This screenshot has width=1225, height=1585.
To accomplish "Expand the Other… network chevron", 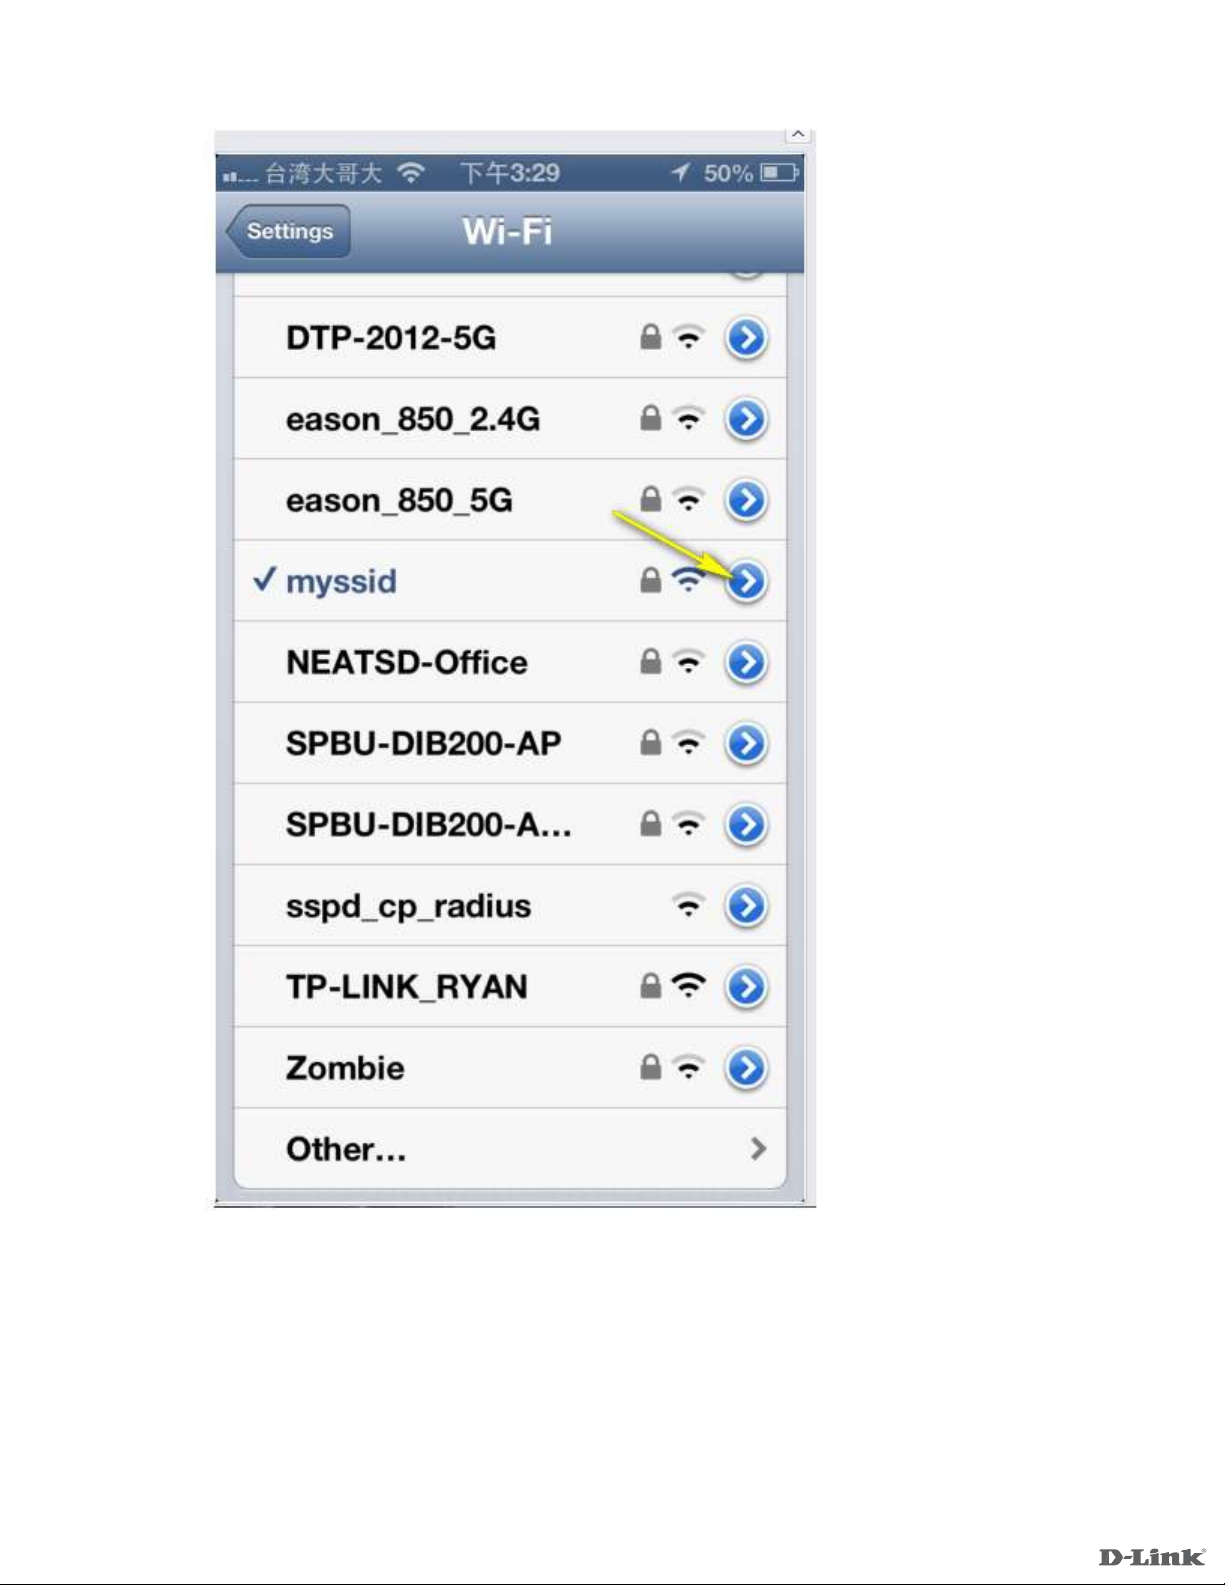I will pos(758,1148).
